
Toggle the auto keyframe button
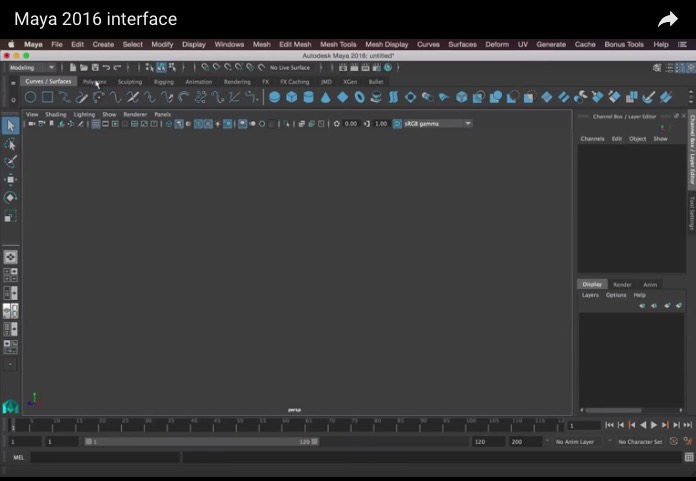(x=674, y=441)
